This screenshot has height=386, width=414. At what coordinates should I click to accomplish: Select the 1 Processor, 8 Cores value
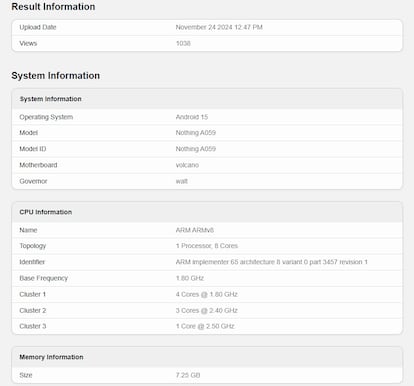pyautogui.click(x=207, y=246)
